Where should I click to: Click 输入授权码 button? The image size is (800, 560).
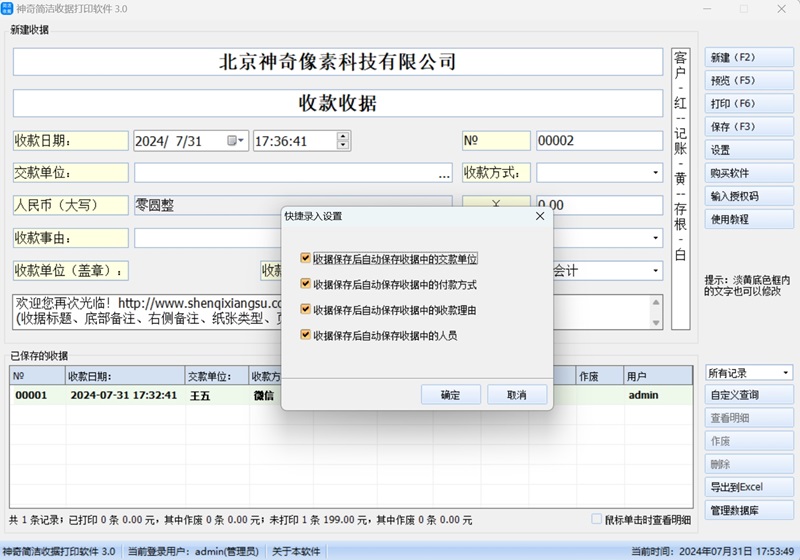click(749, 196)
